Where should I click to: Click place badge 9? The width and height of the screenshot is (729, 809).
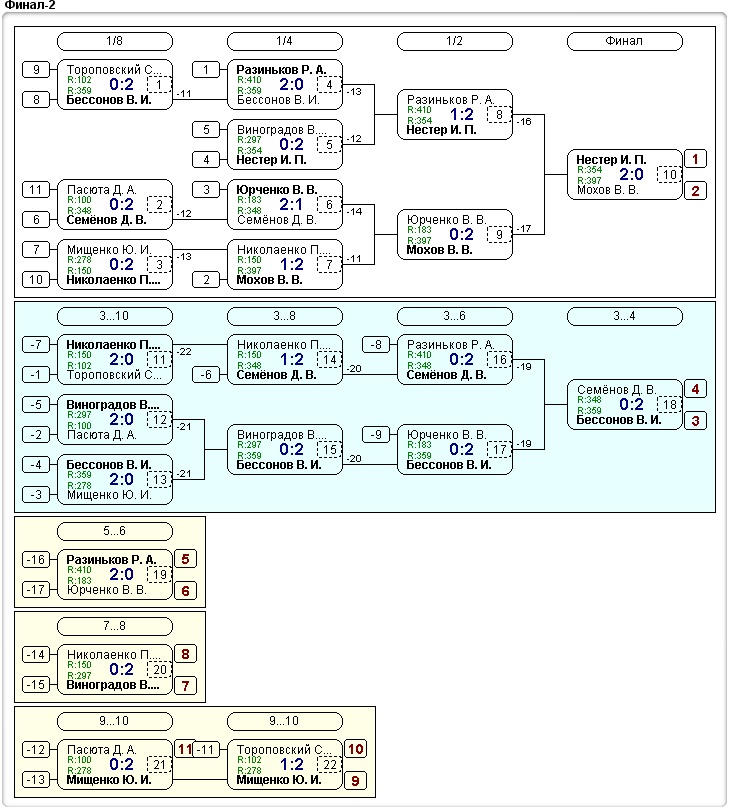pyautogui.click(x=355, y=781)
